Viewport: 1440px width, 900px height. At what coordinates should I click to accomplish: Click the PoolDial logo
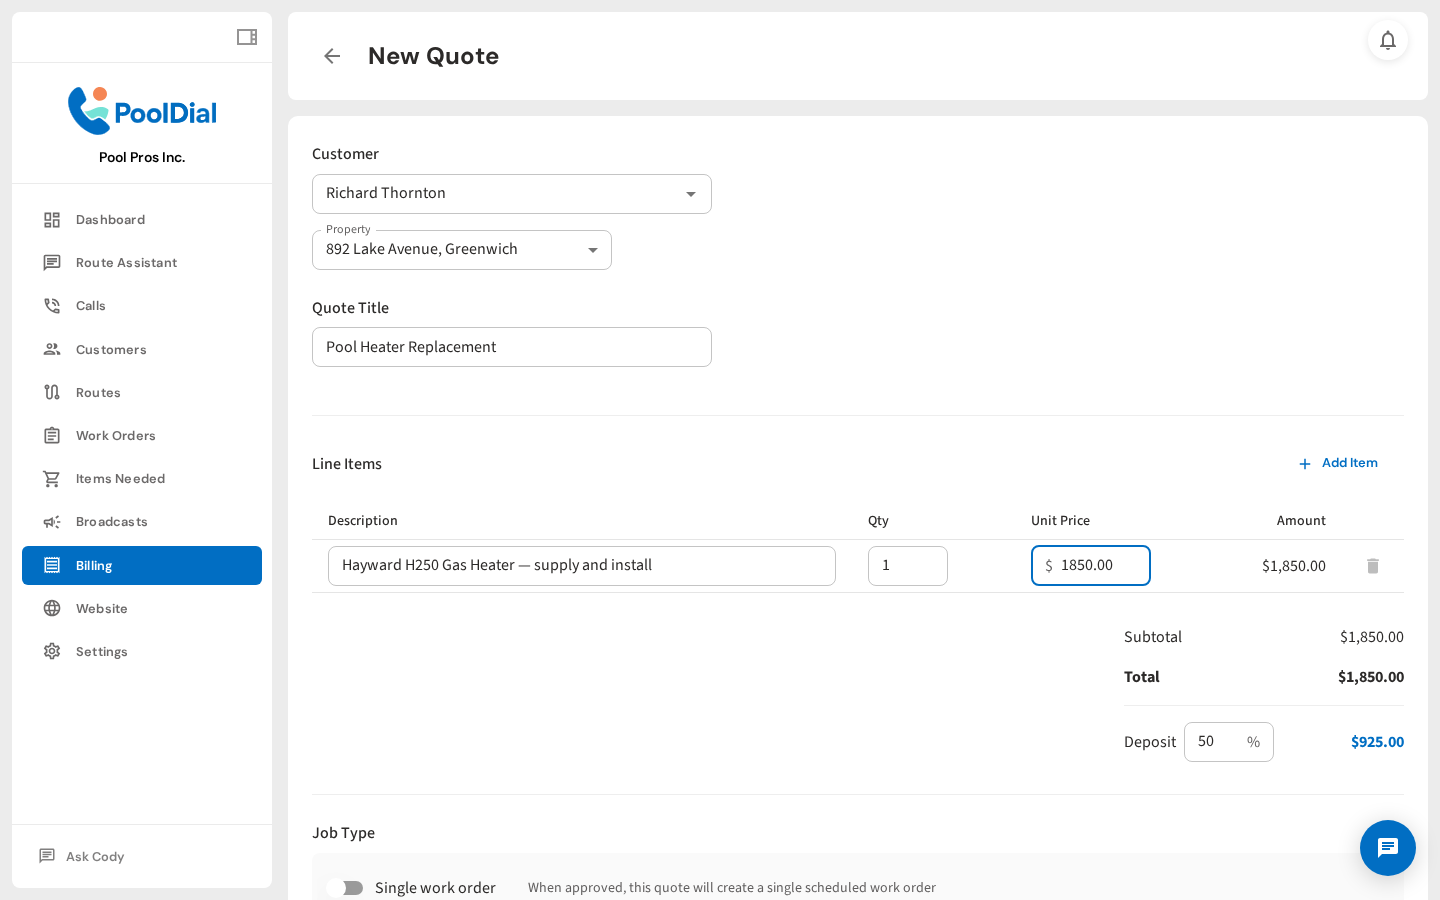click(141, 110)
